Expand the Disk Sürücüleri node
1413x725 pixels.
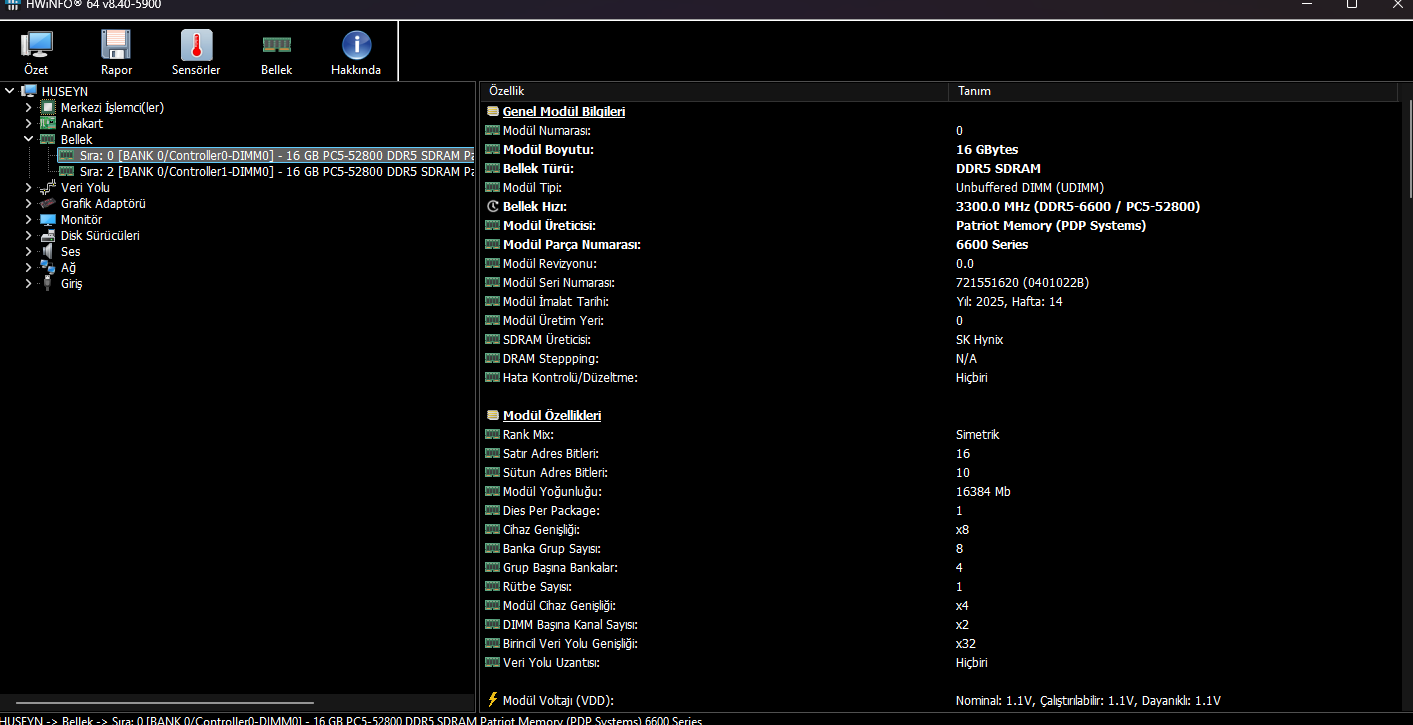tap(28, 235)
